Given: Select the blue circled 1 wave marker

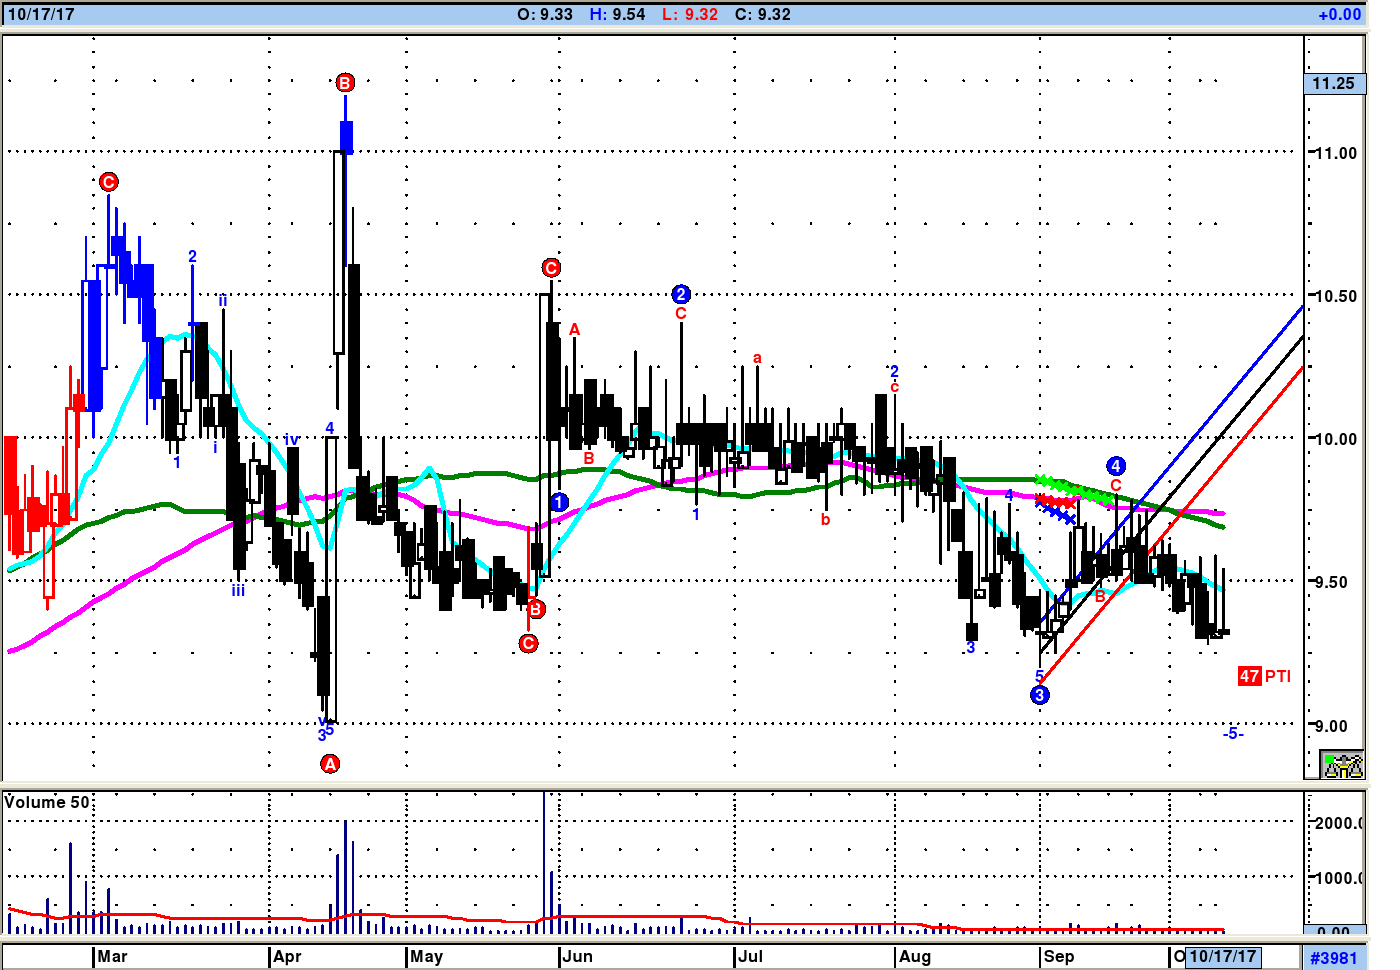Looking at the screenshot, I should (x=559, y=502).
